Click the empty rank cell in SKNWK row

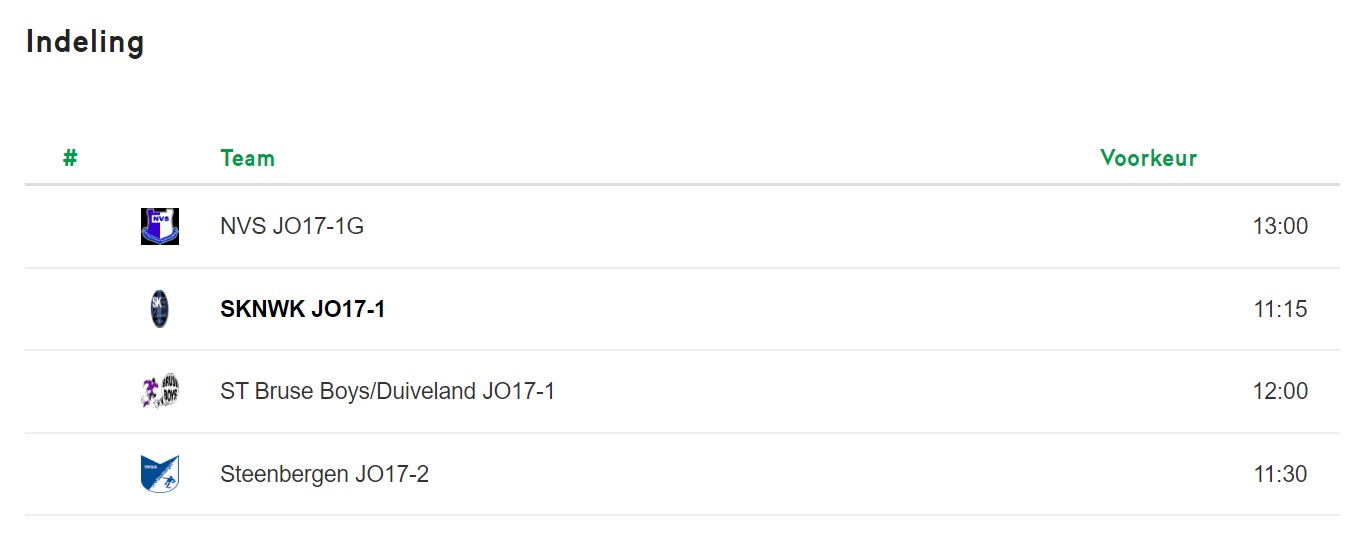[70, 309]
